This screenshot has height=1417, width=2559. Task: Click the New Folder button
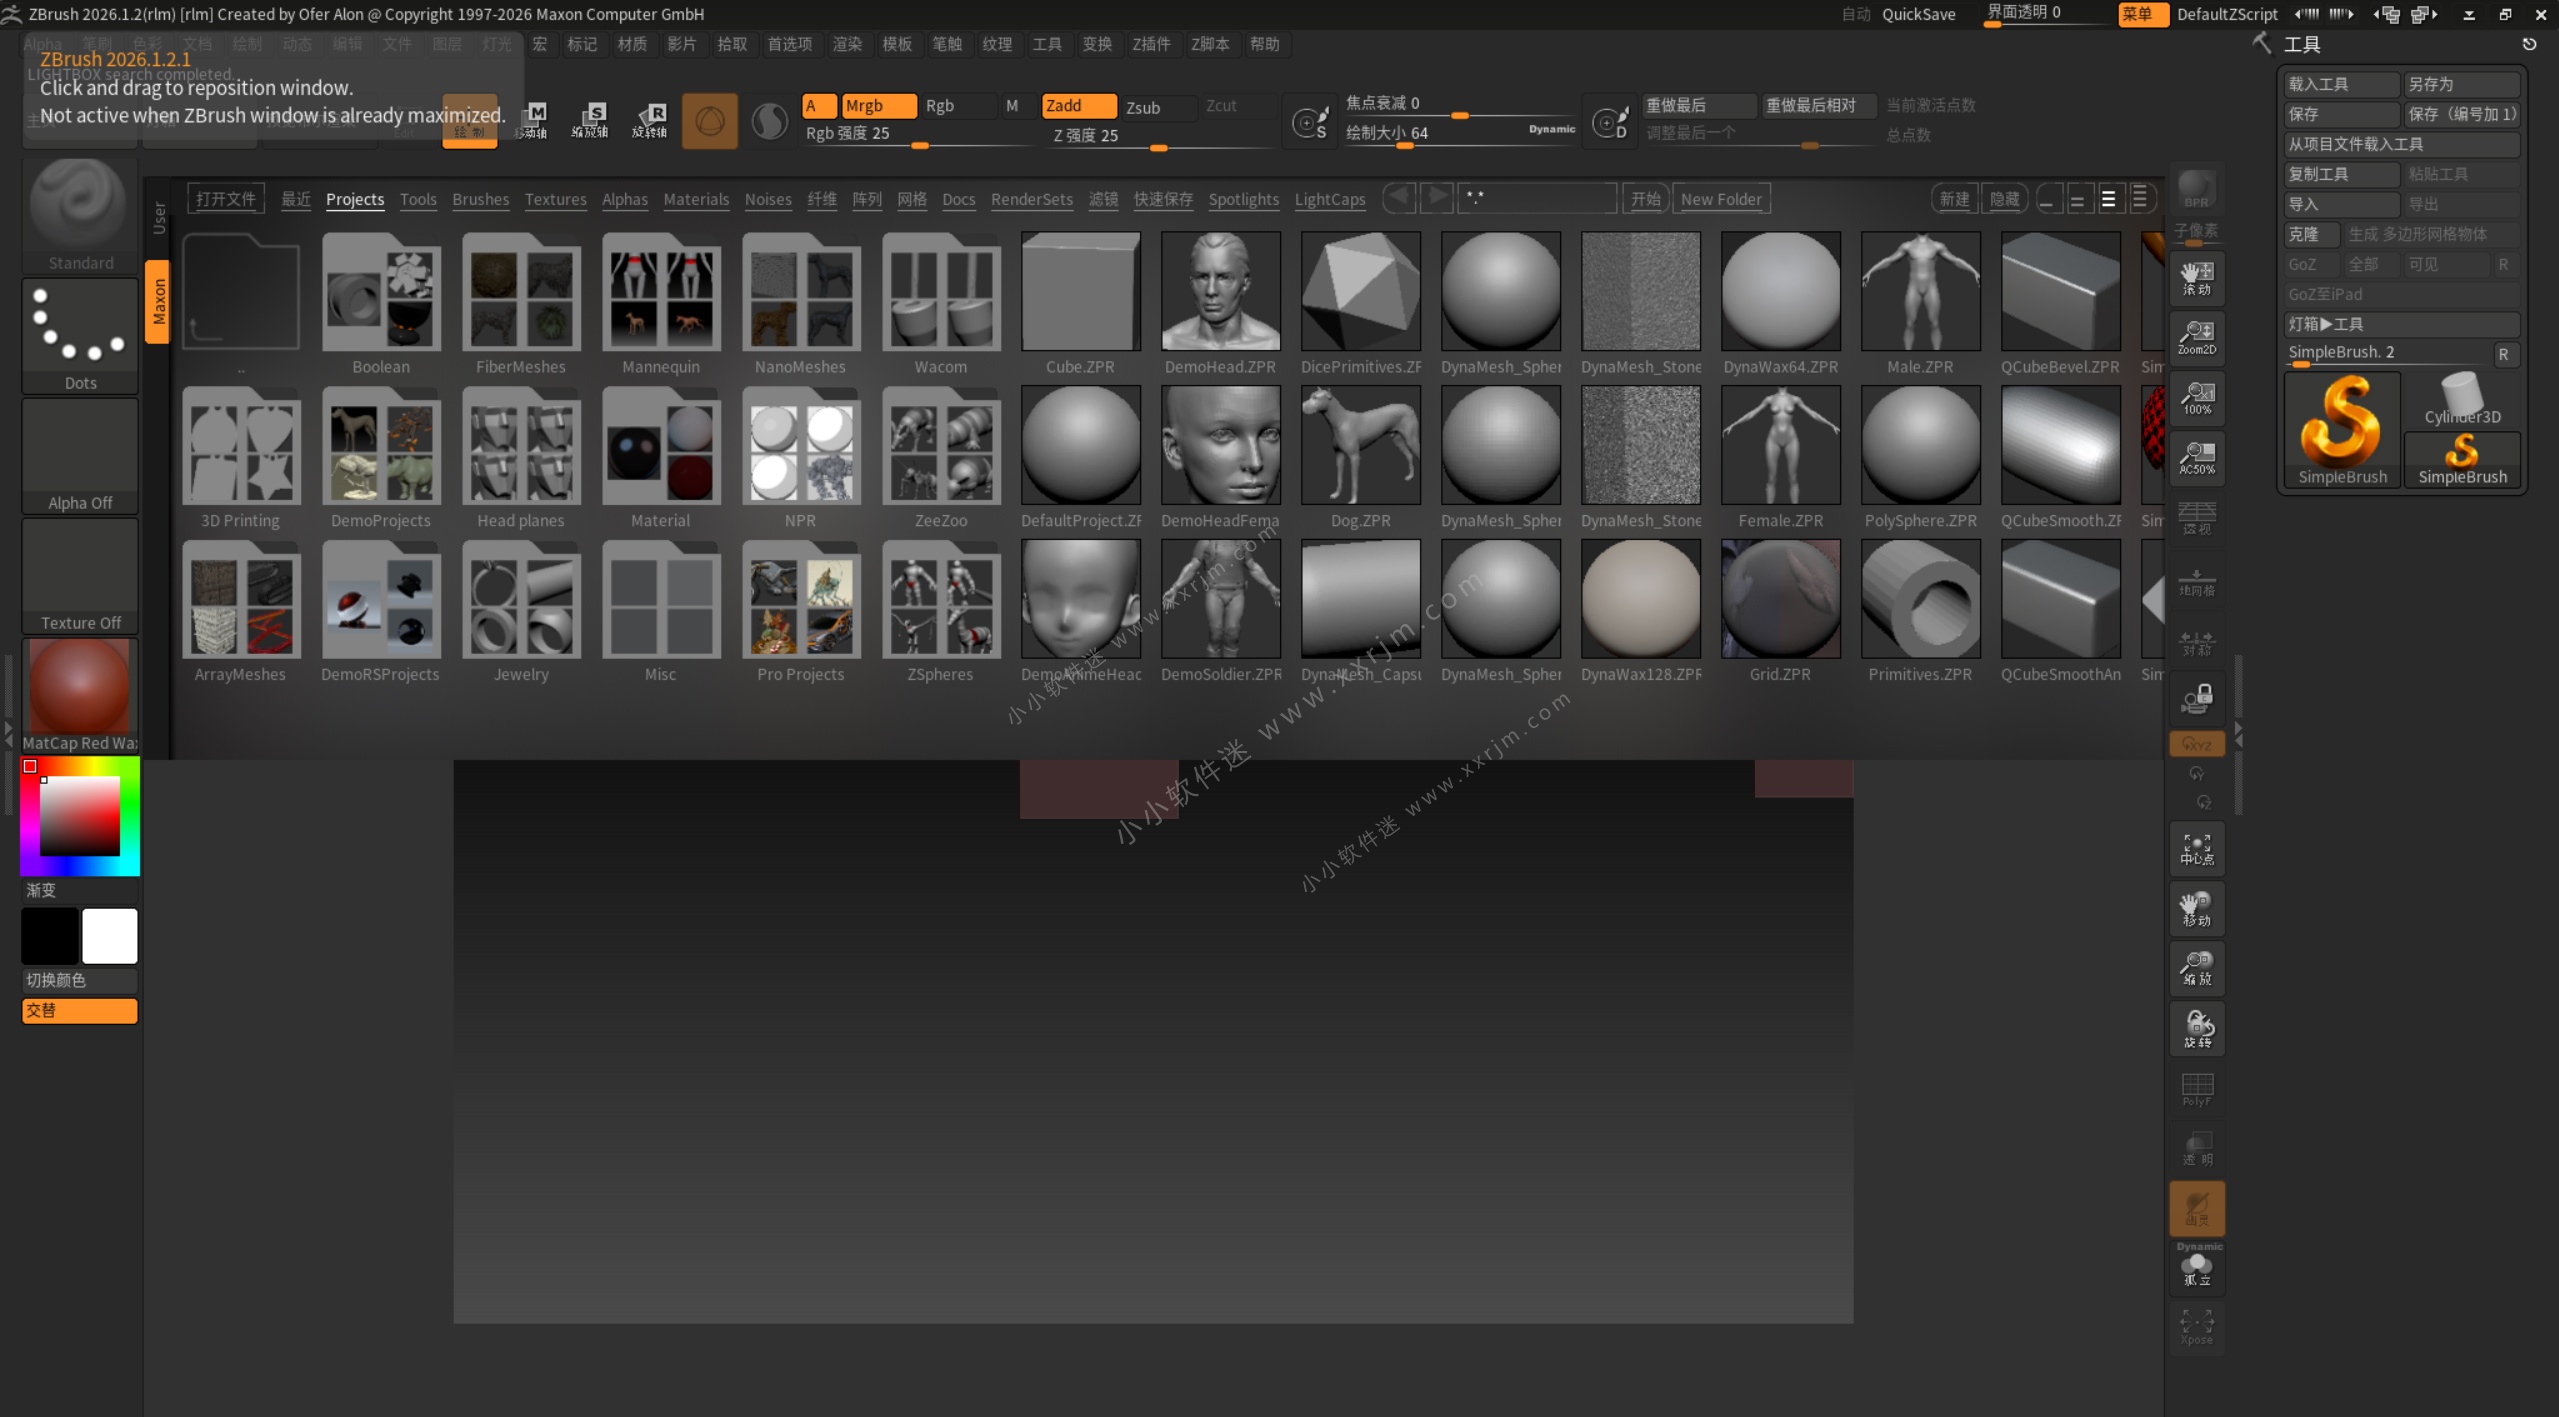pos(1720,199)
